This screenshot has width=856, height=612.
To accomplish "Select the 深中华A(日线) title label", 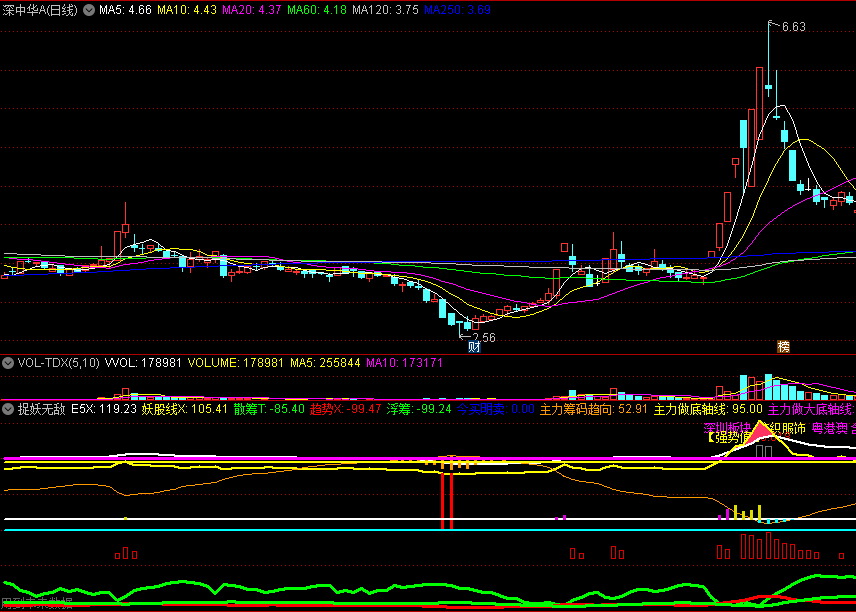I will 40,10.
